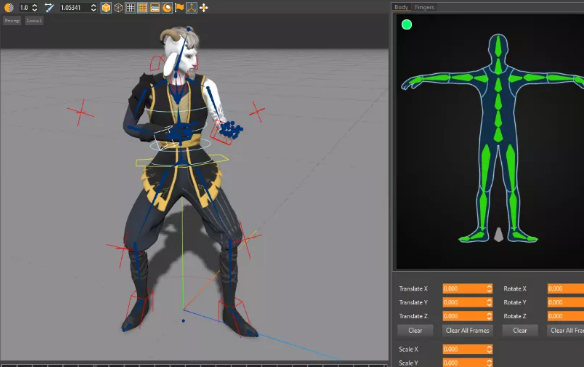
Task: Click the orange half-circle shading icon
Action: 8,7
